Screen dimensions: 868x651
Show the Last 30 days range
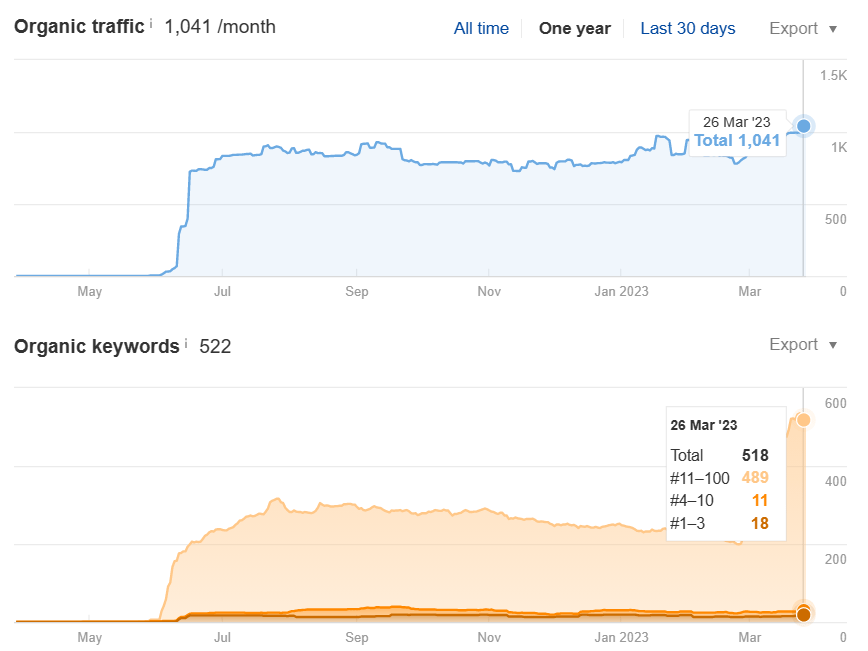click(x=687, y=28)
